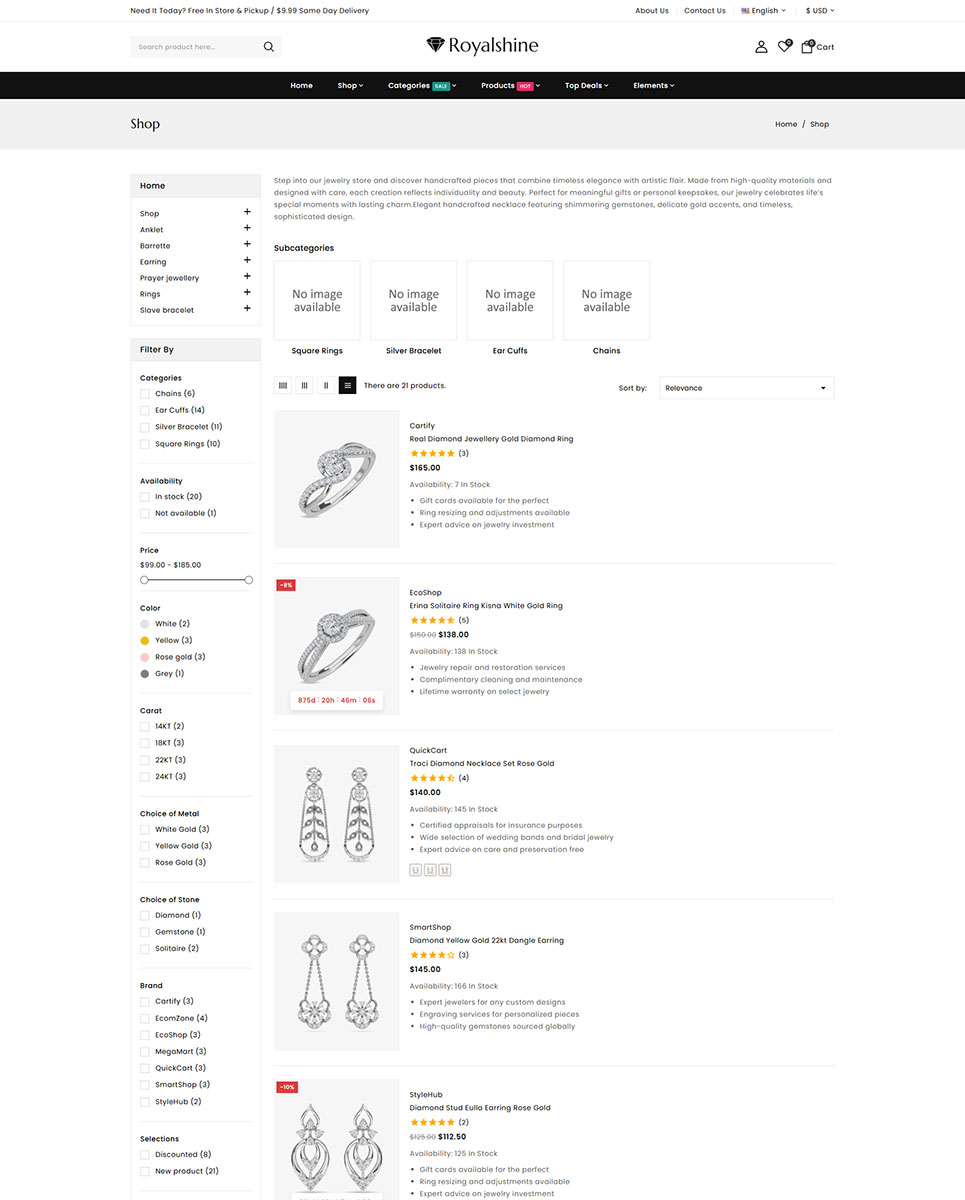Expand the Earring category plus icon

[247, 261]
